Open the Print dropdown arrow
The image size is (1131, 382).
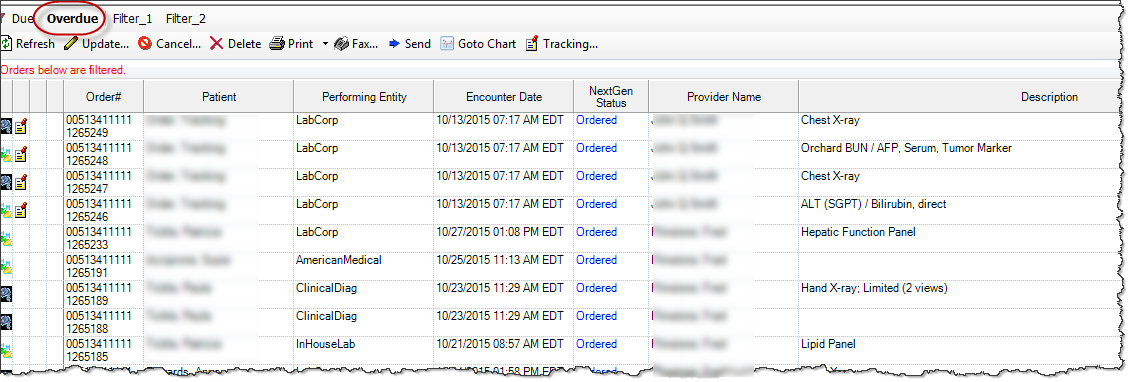tap(325, 44)
